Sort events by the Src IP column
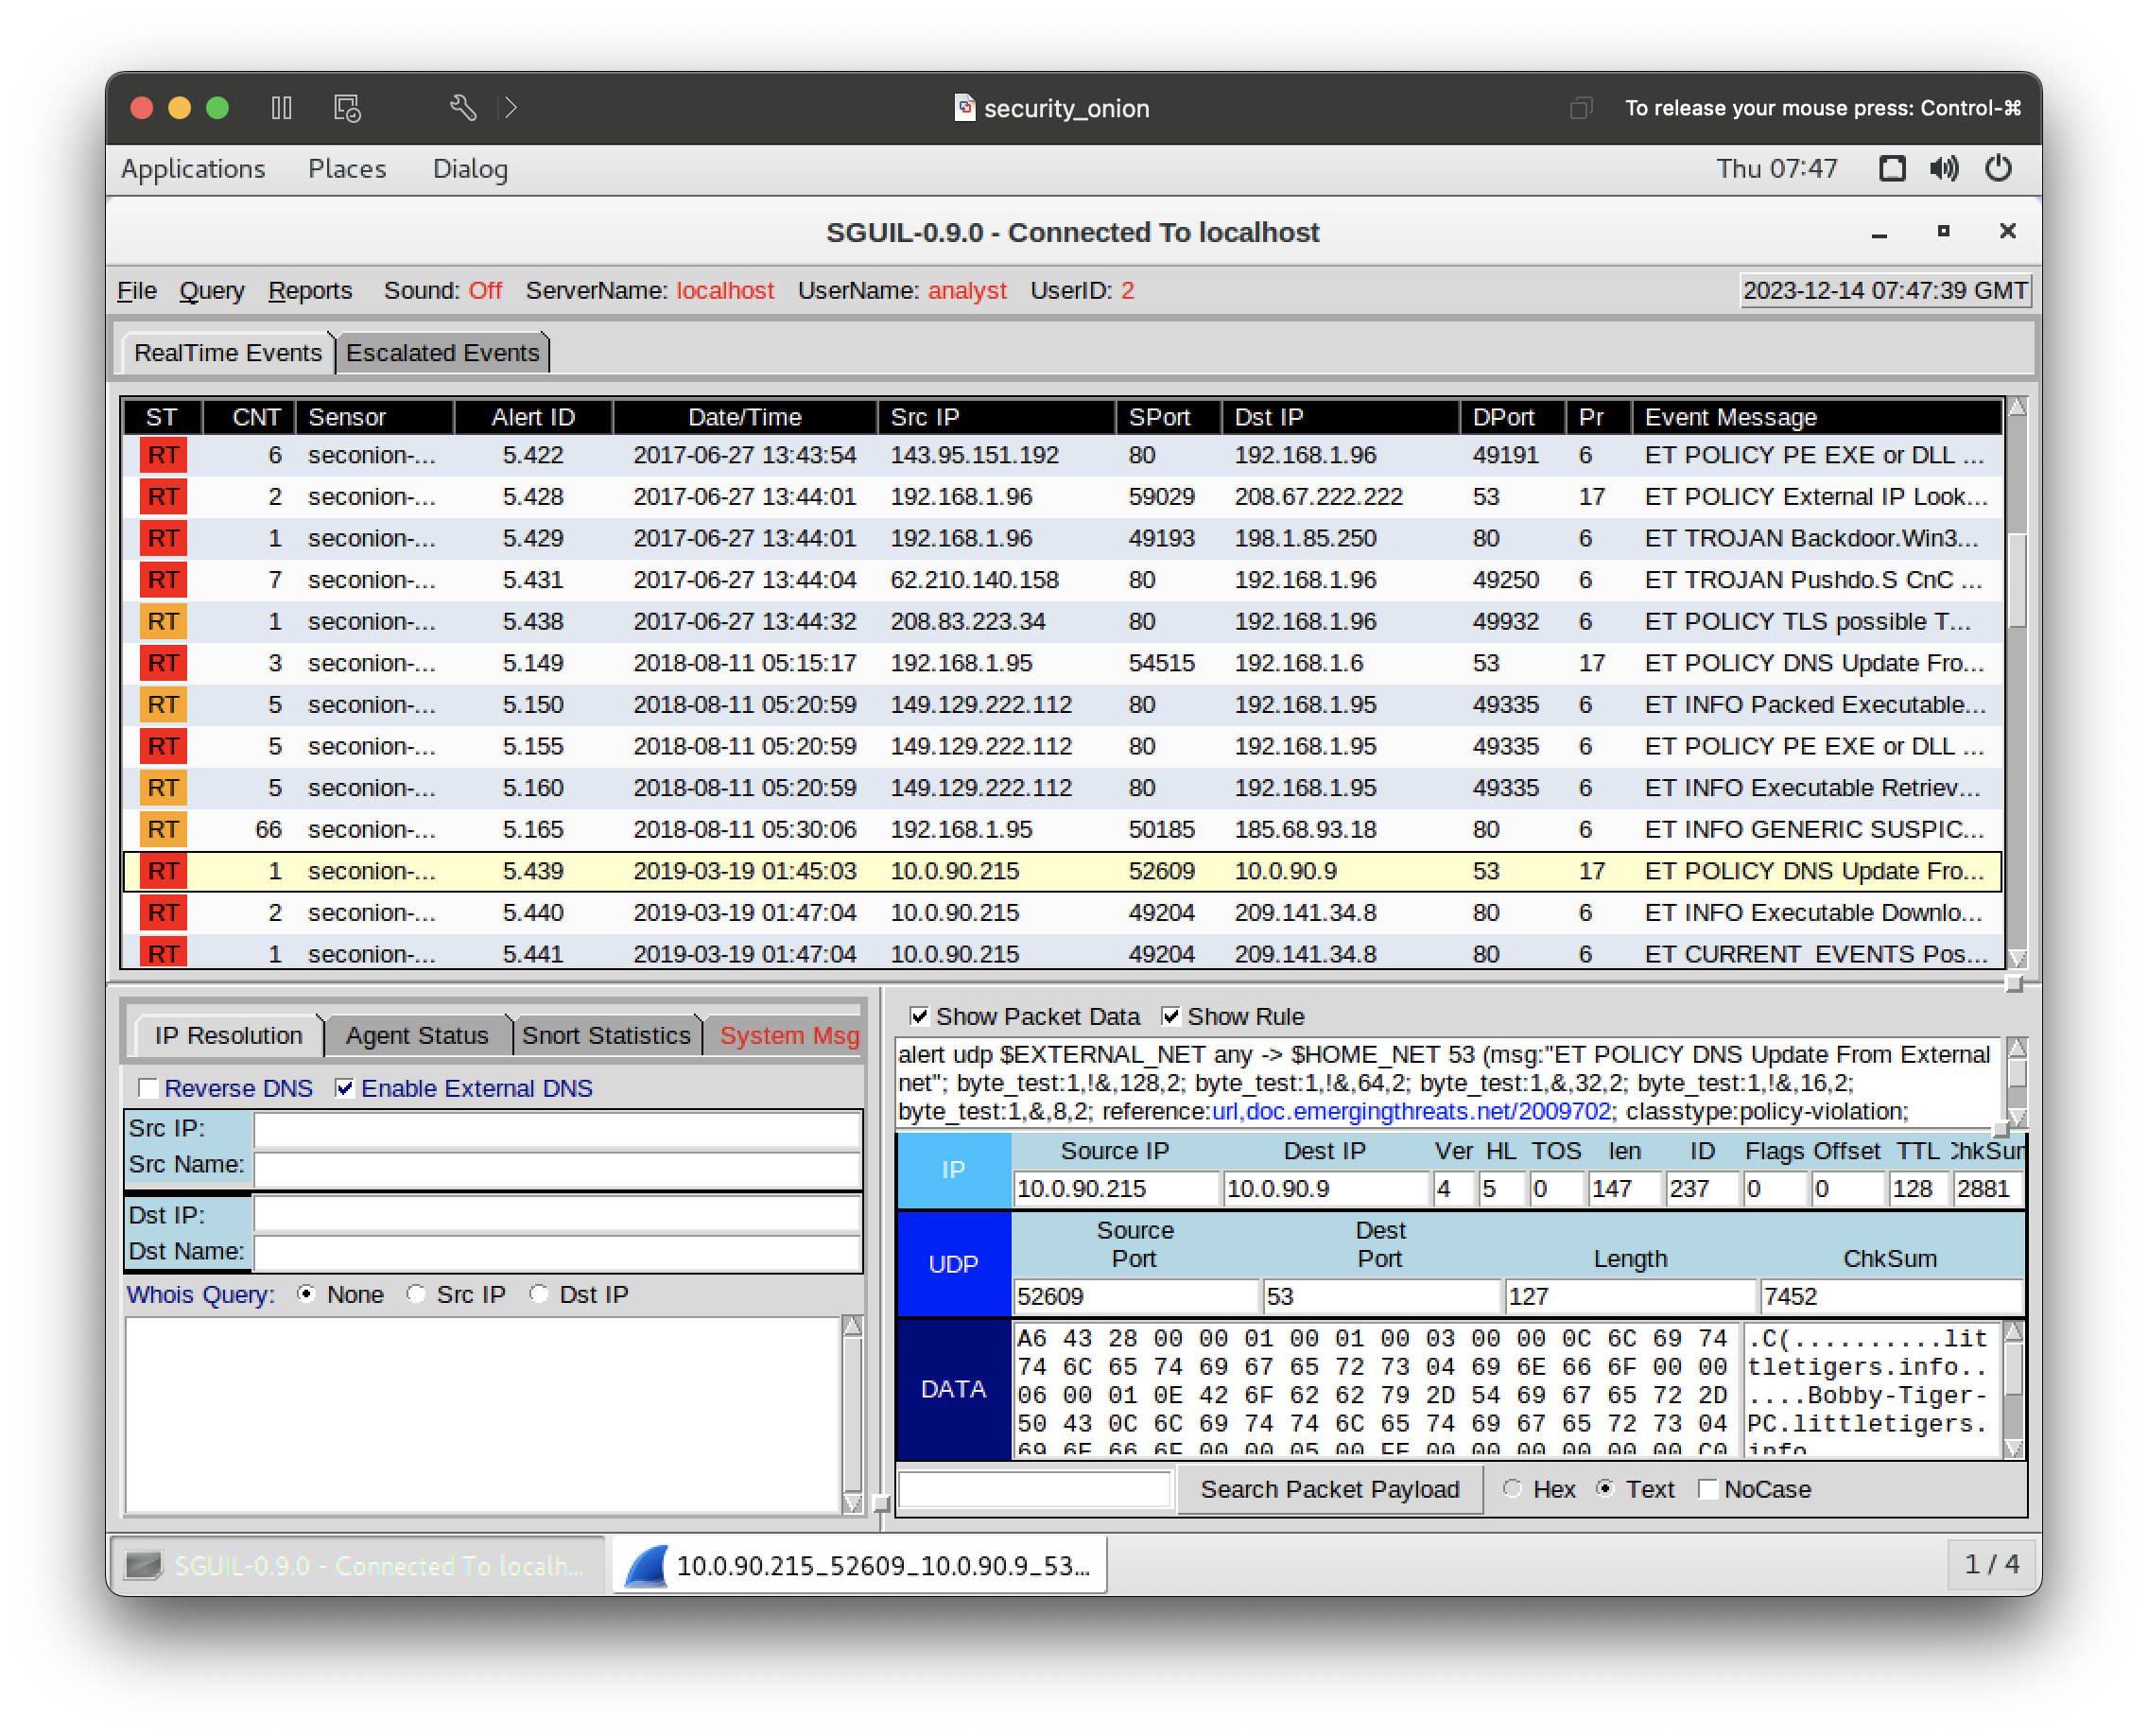 point(996,417)
